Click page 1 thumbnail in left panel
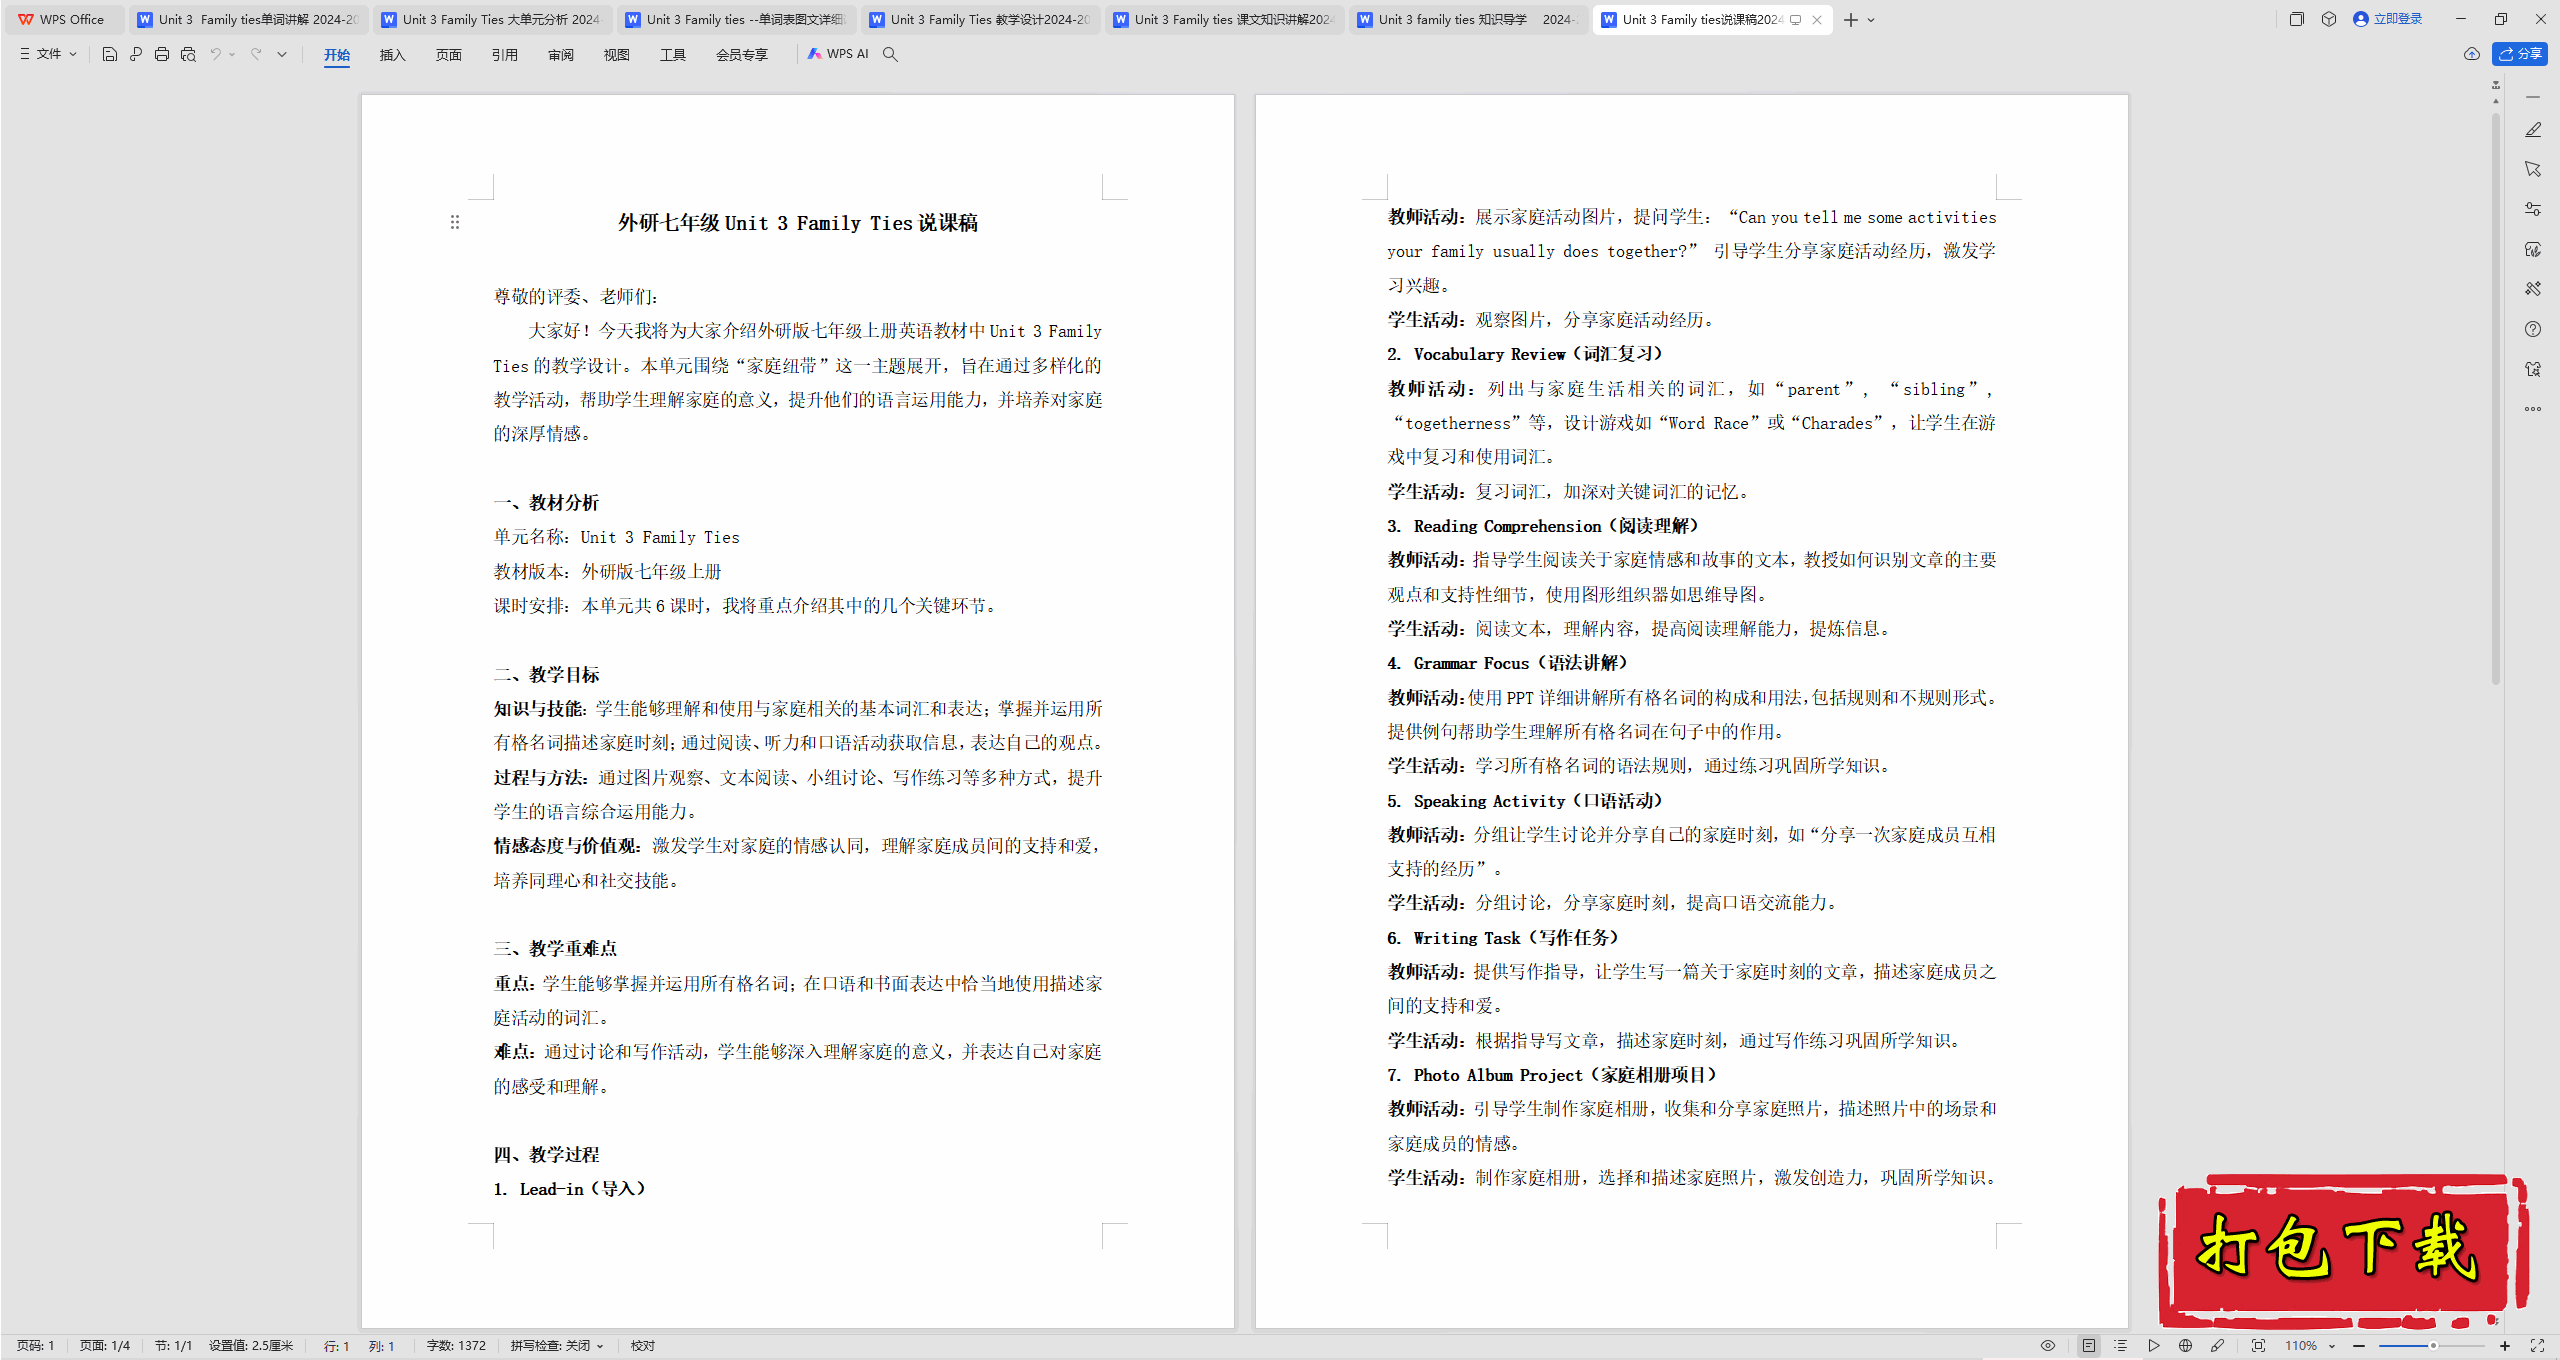2560x1360 pixels. click(796, 677)
